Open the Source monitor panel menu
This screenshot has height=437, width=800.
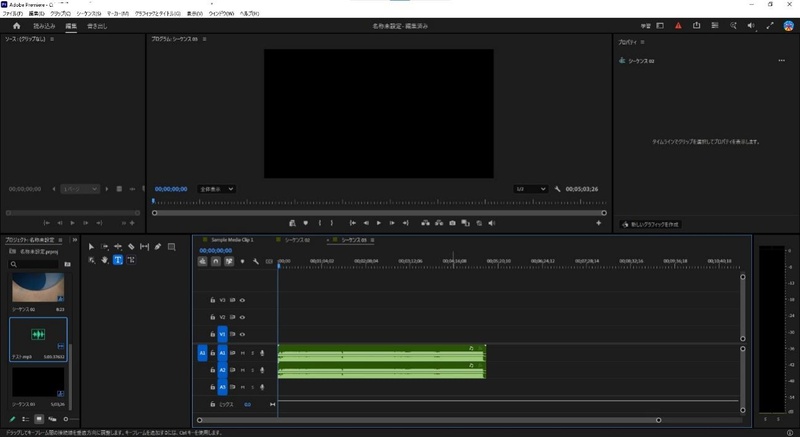click(52, 39)
